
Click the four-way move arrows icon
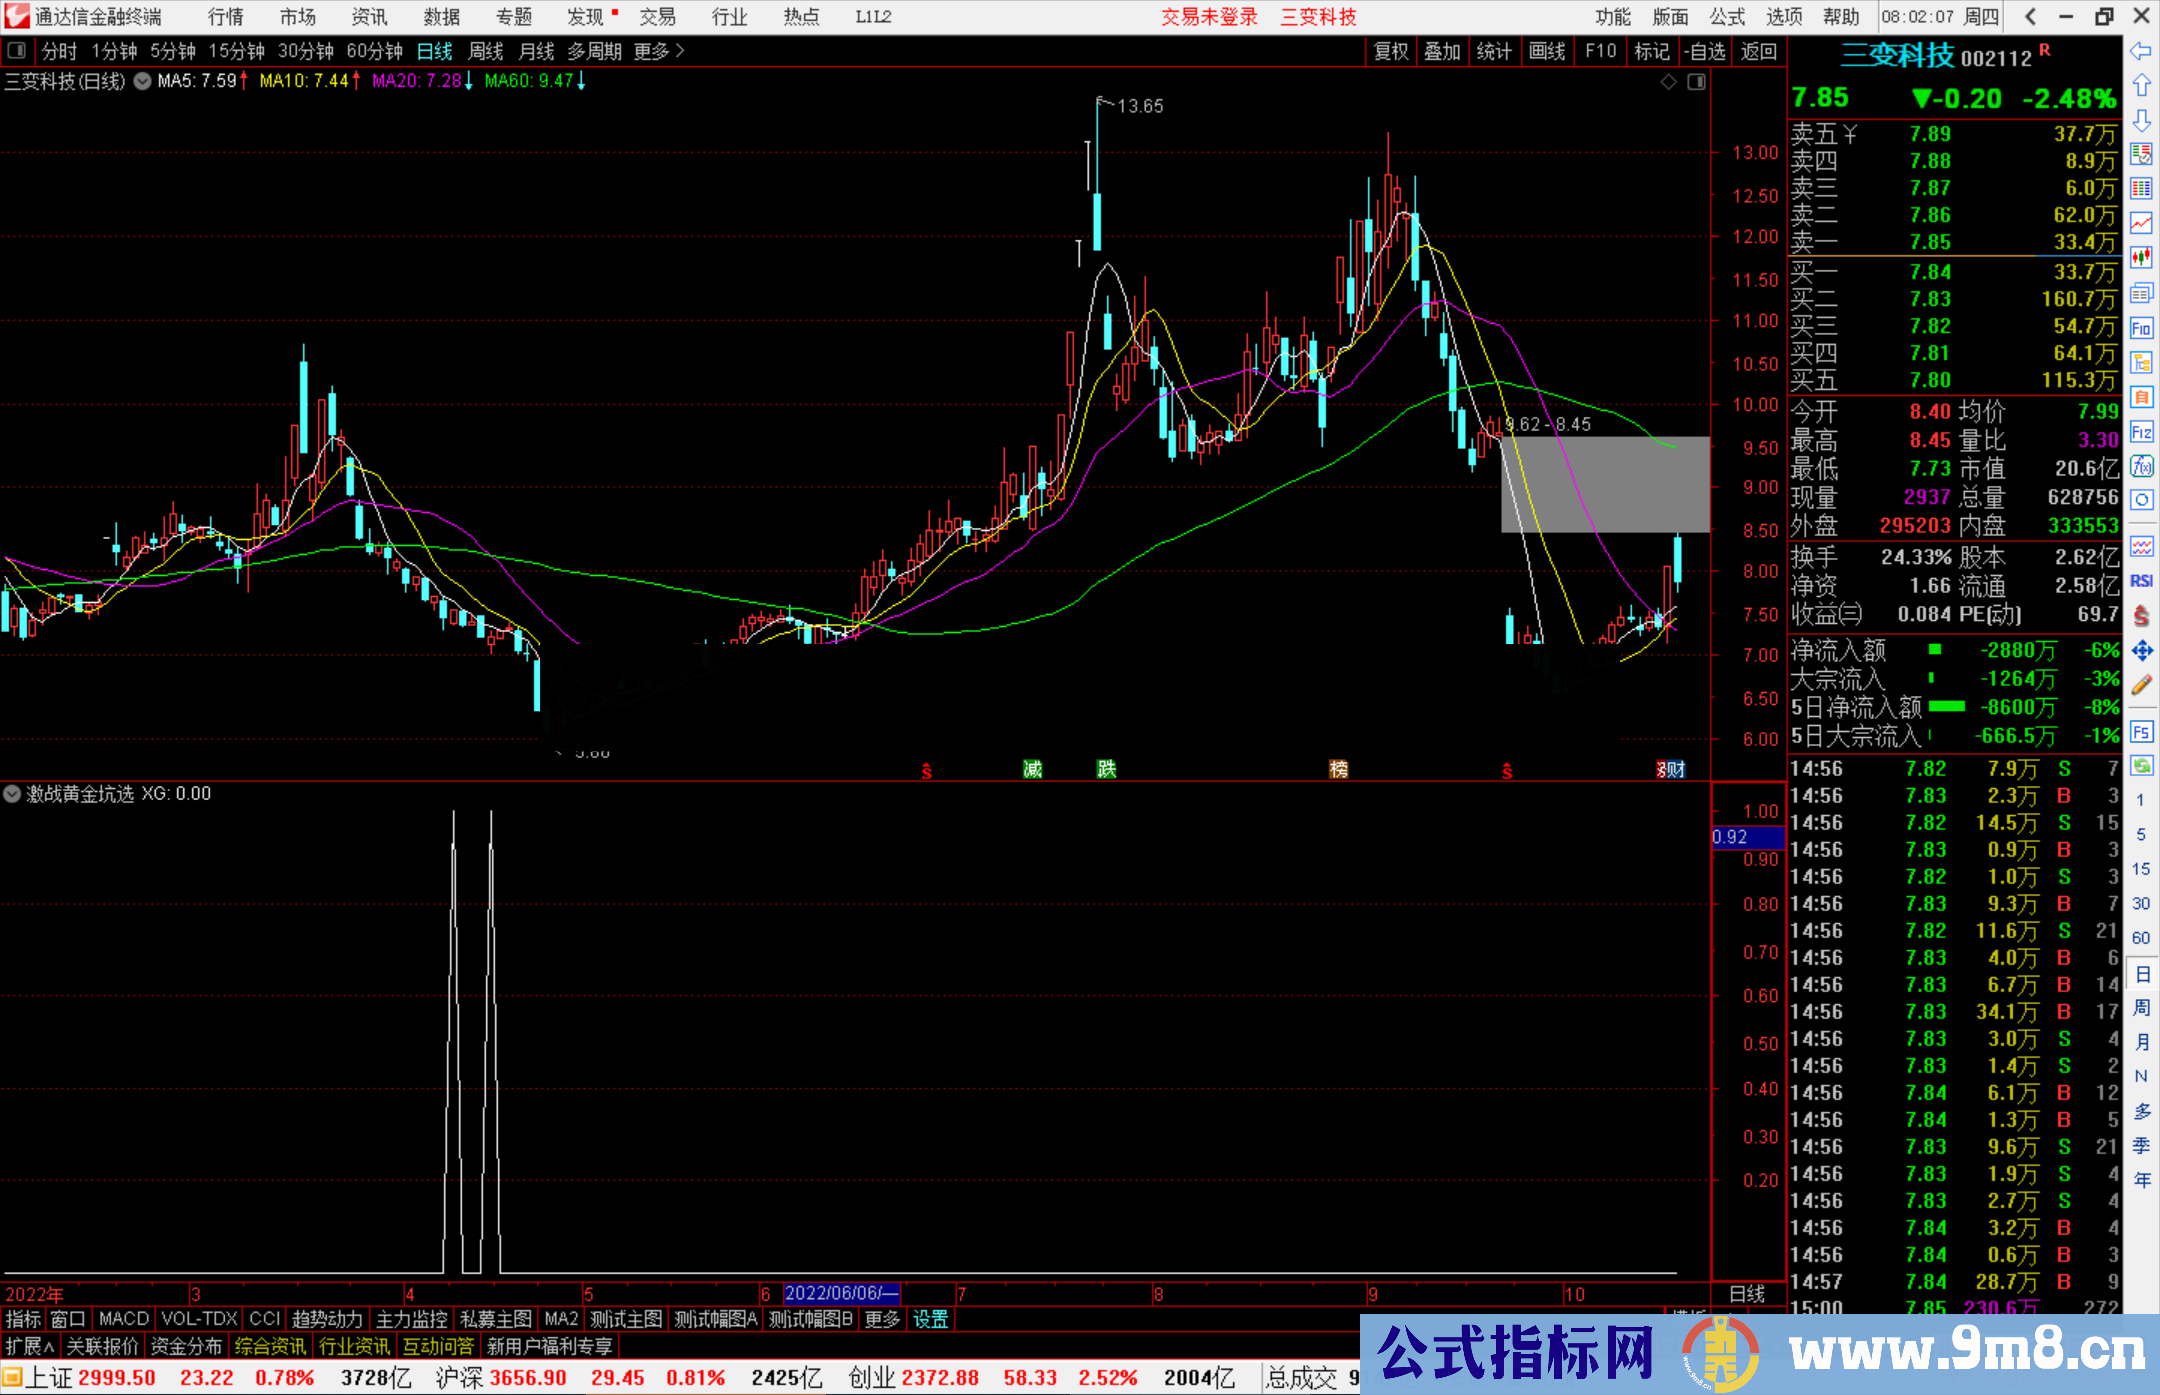[x=2141, y=651]
